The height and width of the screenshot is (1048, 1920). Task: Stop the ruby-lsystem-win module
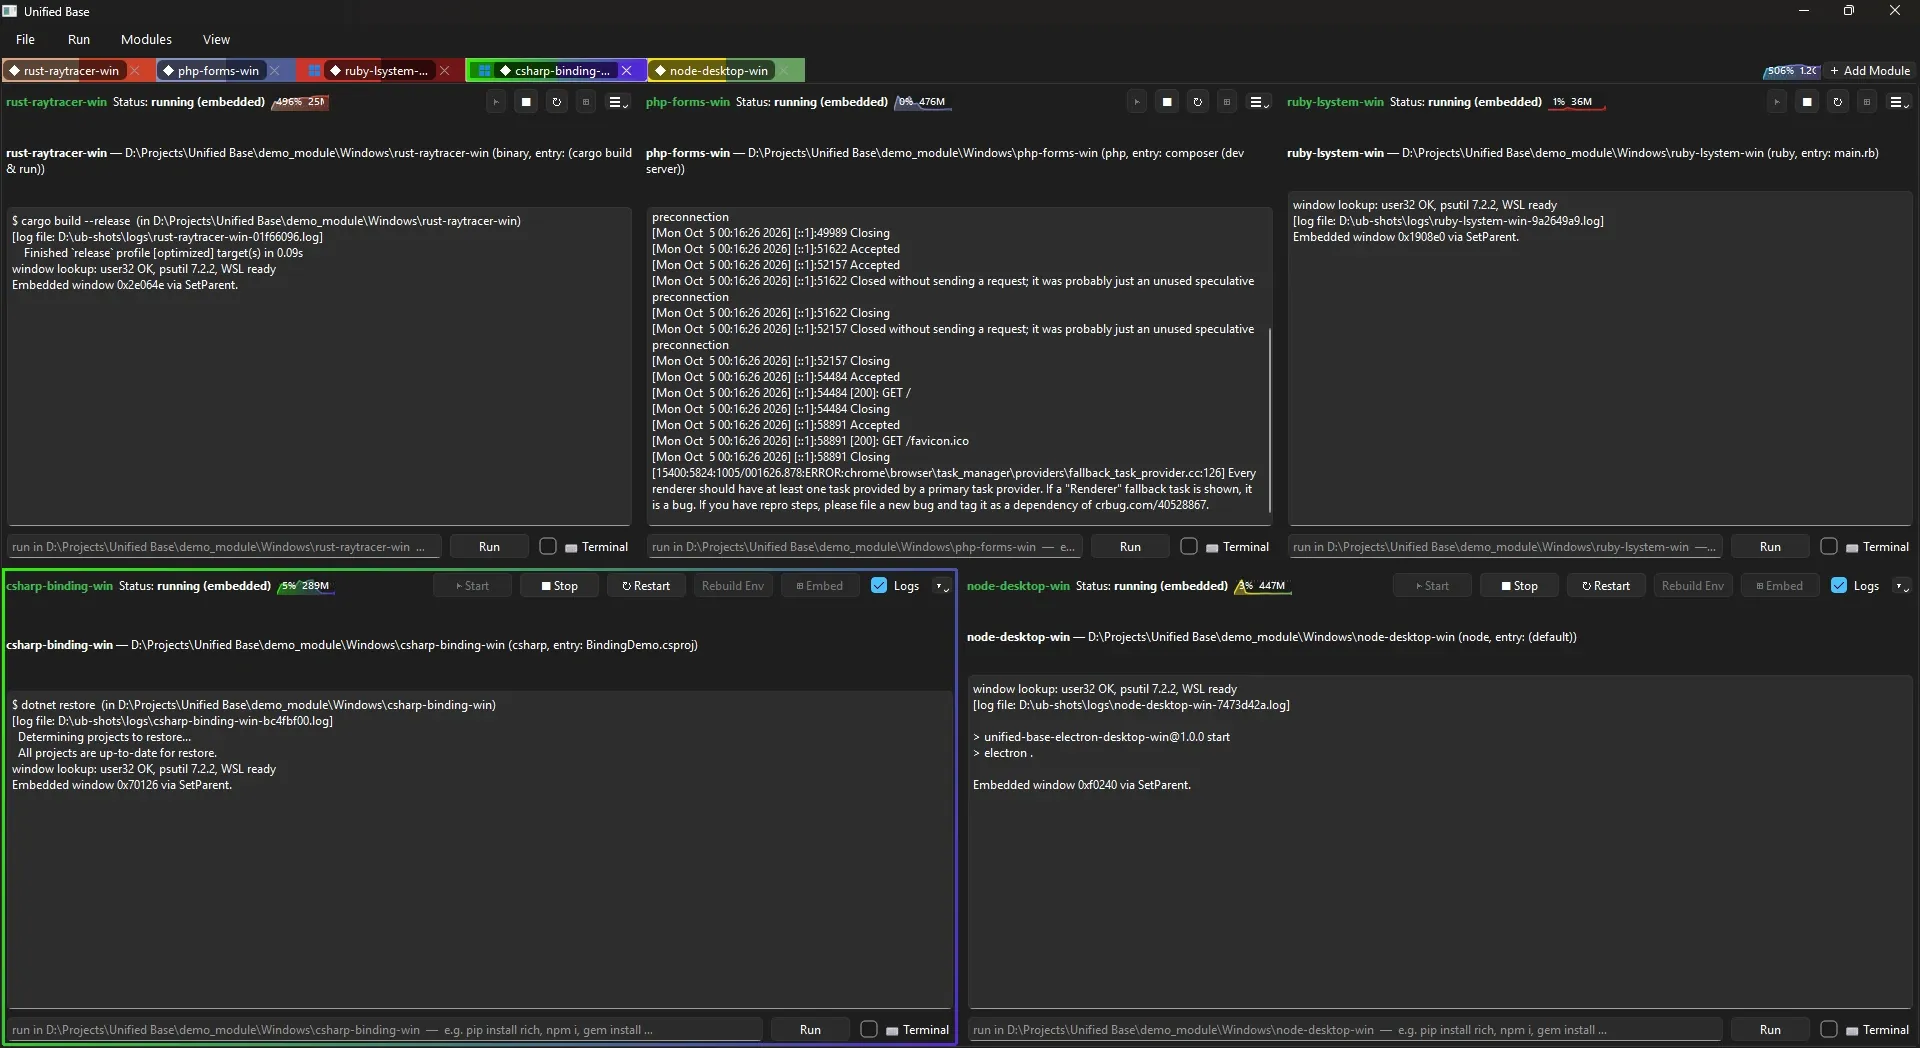tap(1807, 102)
